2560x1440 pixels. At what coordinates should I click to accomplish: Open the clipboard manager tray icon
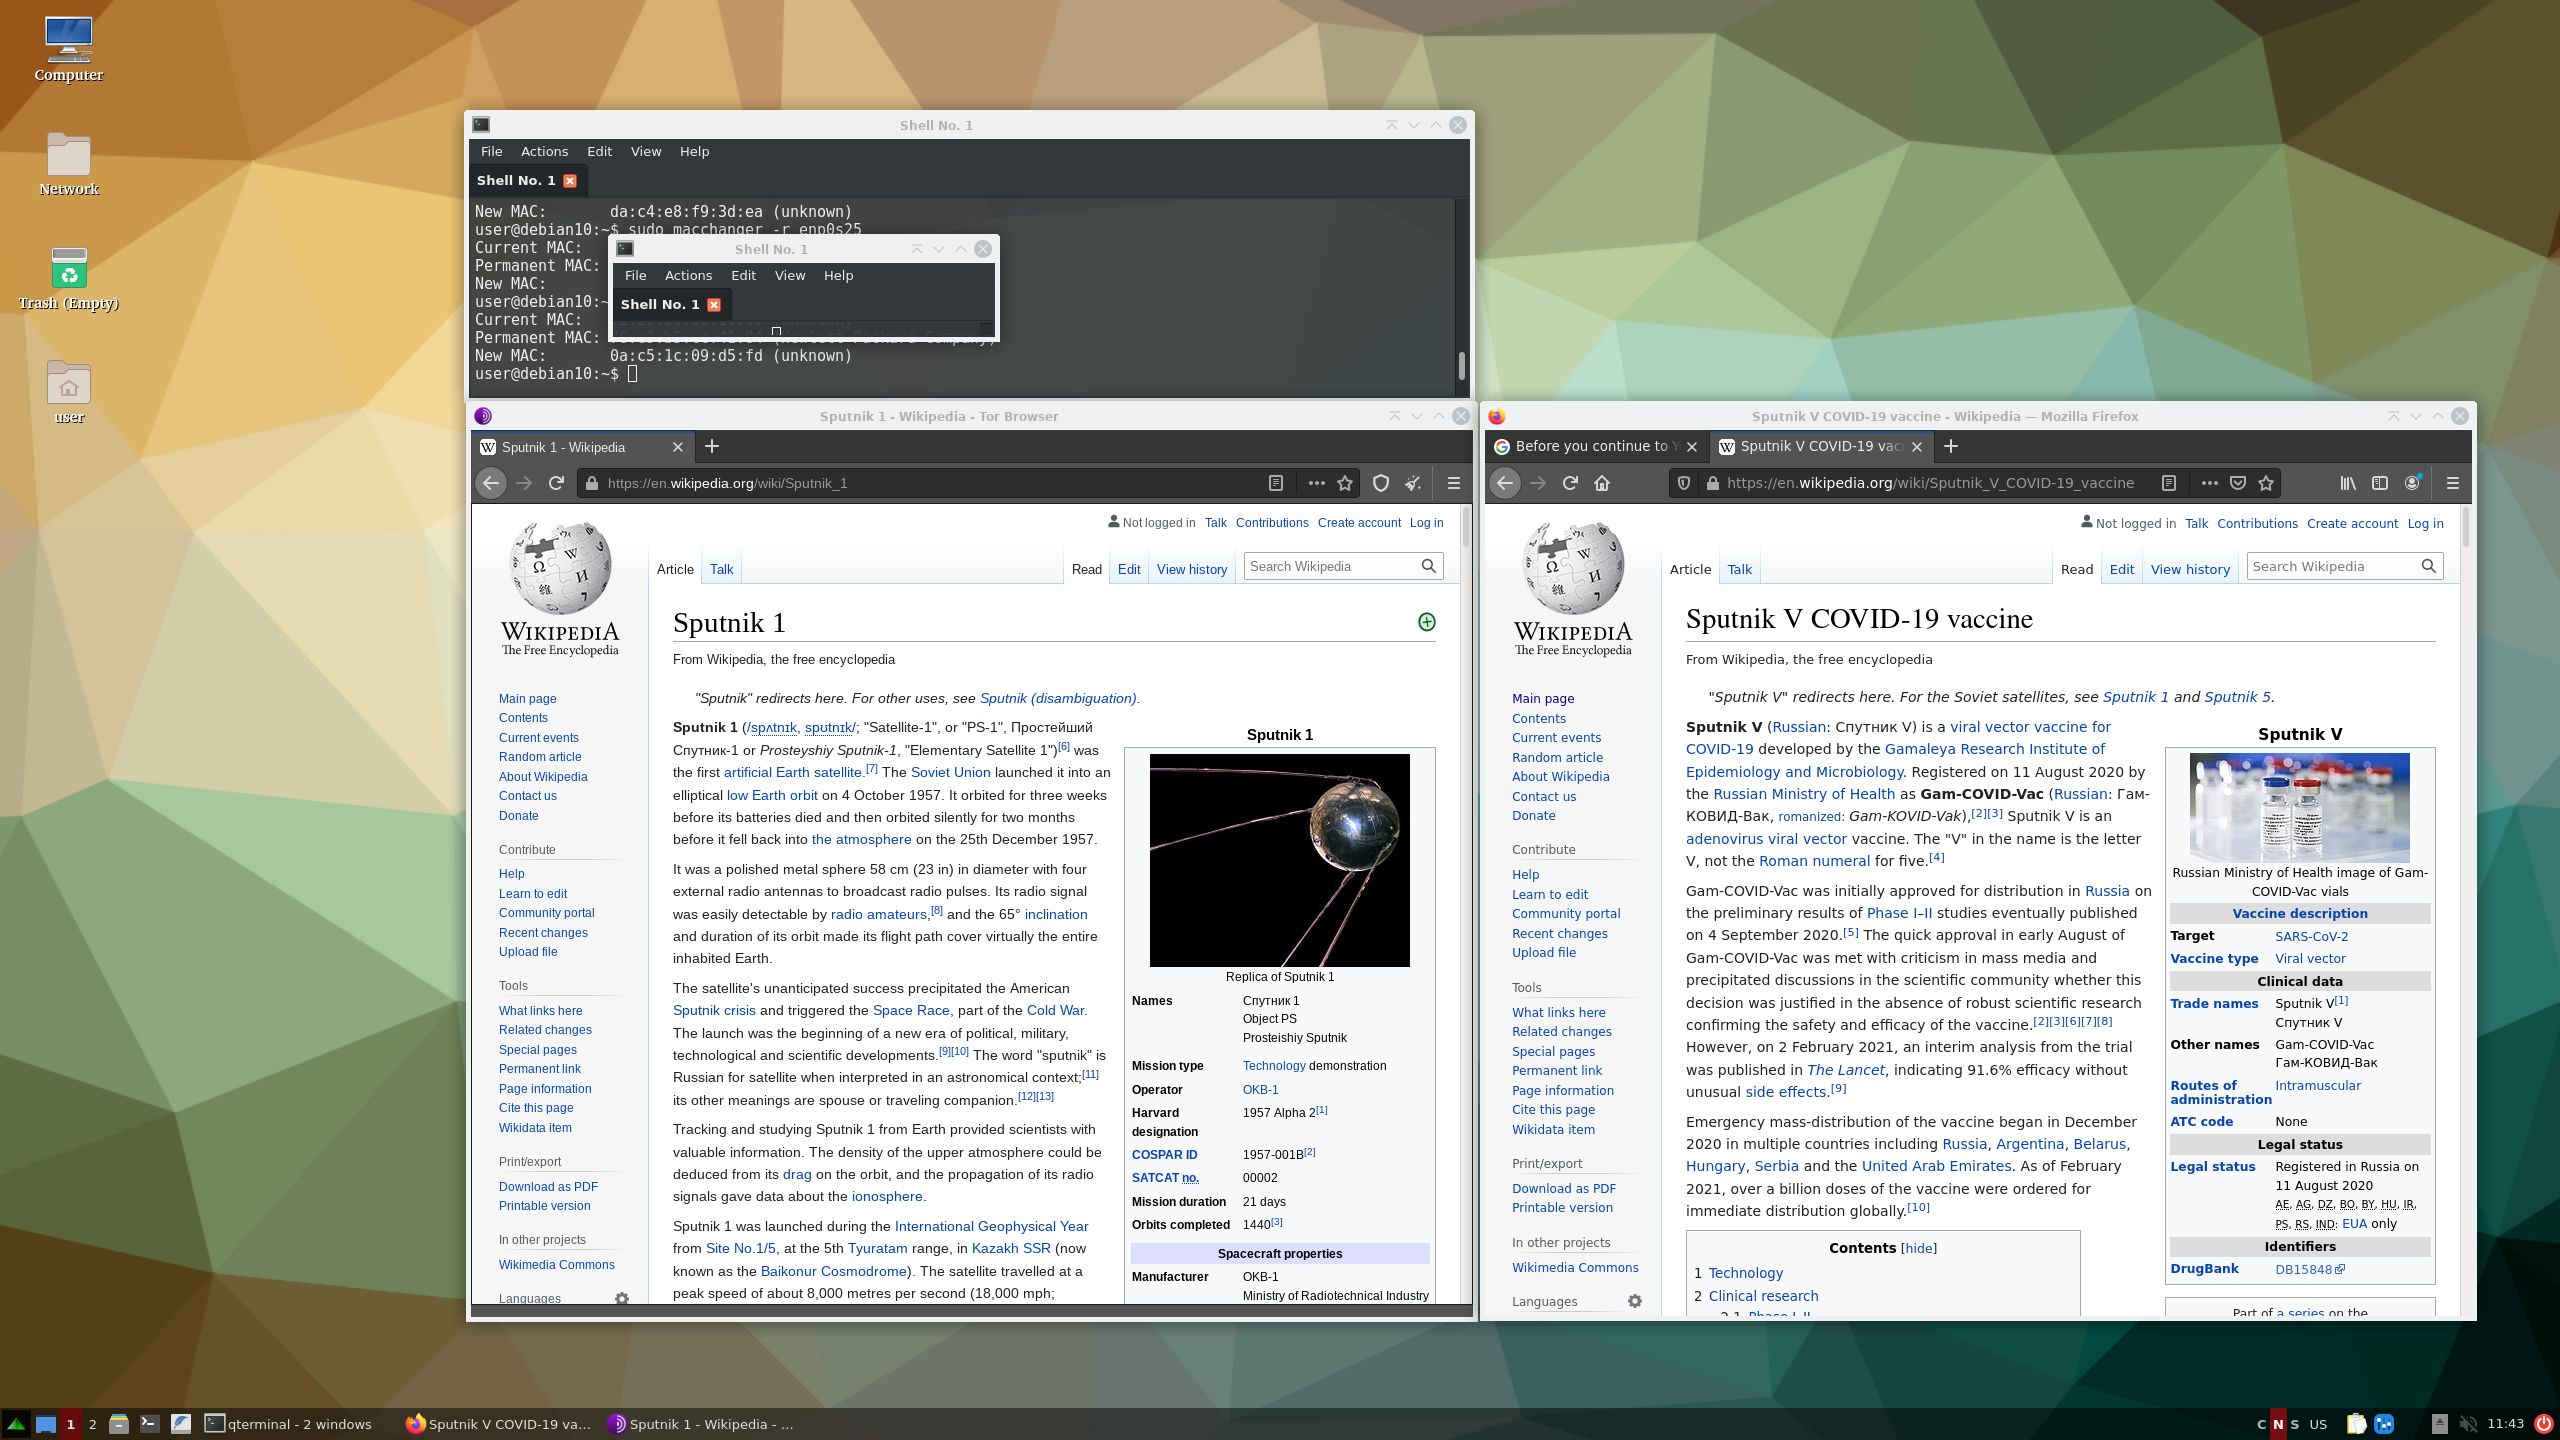(x=2356, y=1424)
